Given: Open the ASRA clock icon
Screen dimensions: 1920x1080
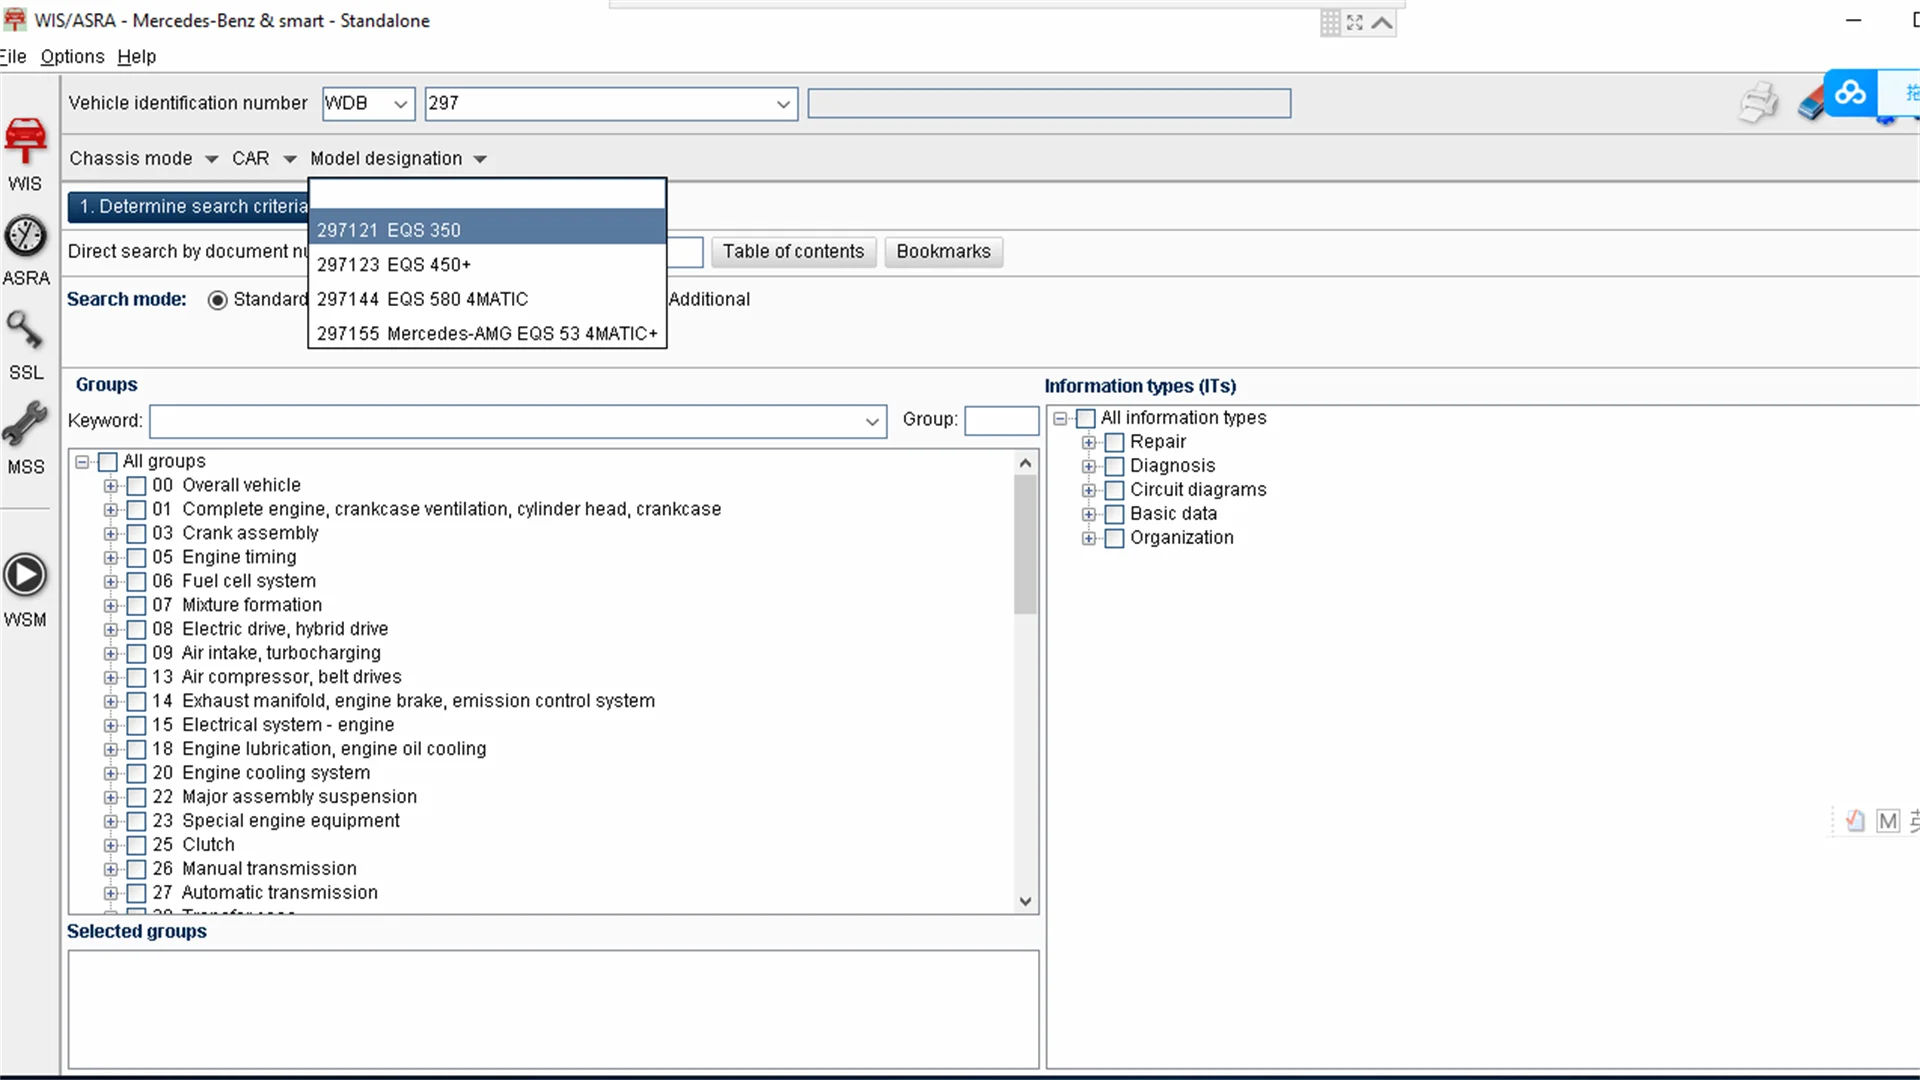Looking at the screenshot, I should (x=25, y=237).
